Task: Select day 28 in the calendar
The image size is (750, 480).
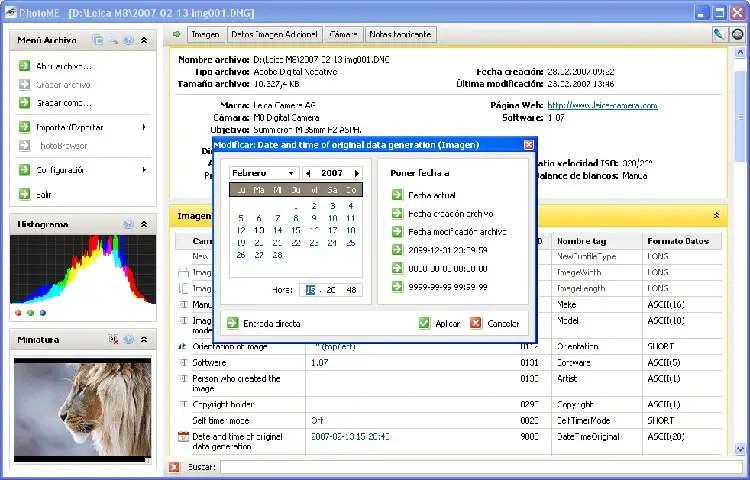Action: pyautogui.click(x=277, y=255)
